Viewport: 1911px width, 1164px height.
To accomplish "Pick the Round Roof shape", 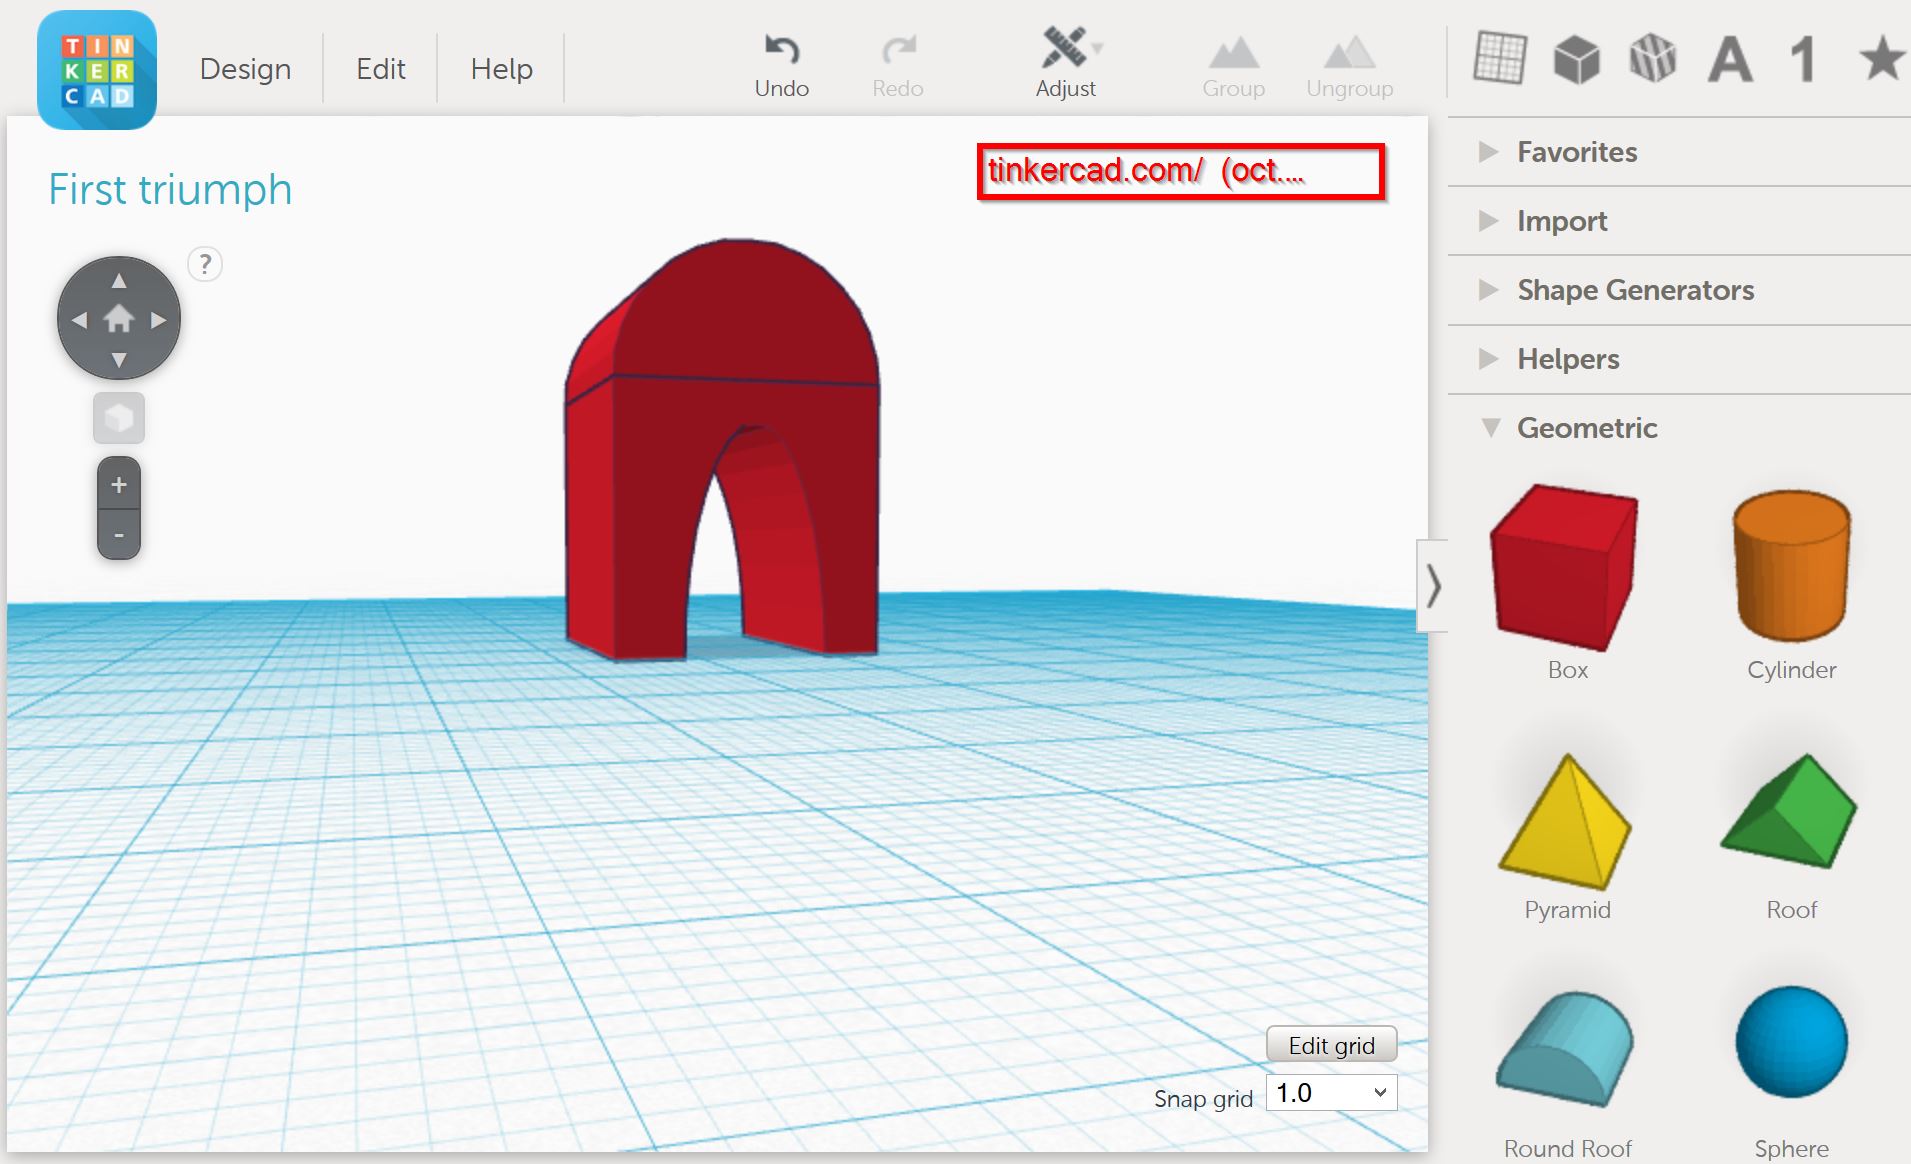I will pos(1566,1049).
